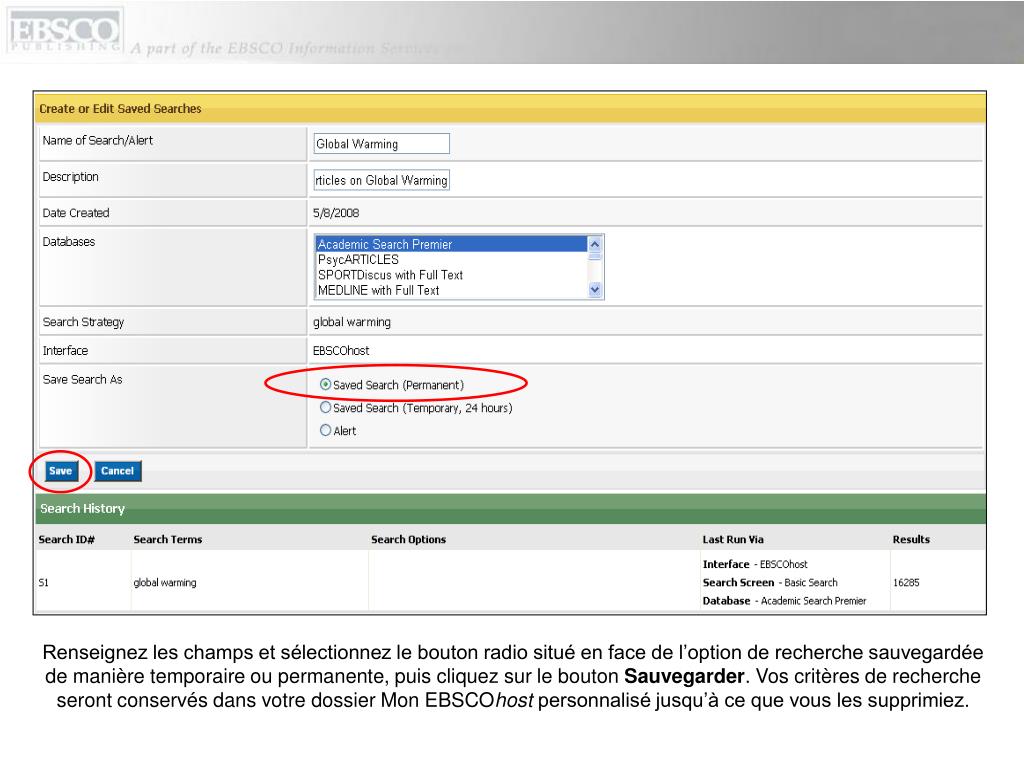Click the Search ID# column header
Screen dimensions: 1024x768
pyautogui.click(x=67, y=539)
